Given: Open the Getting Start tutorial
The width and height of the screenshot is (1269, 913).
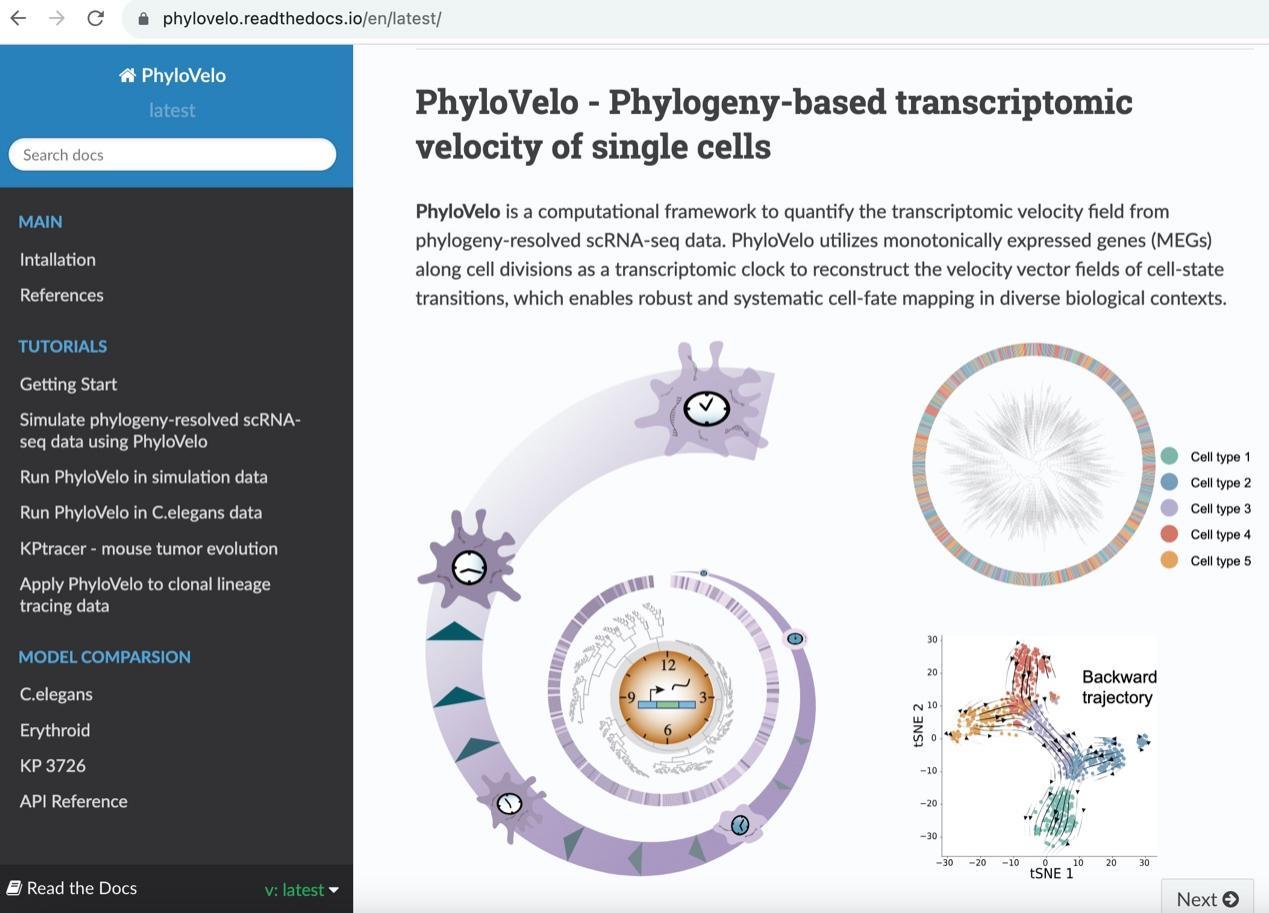Looking at the screenshot, I should [68, 384].
